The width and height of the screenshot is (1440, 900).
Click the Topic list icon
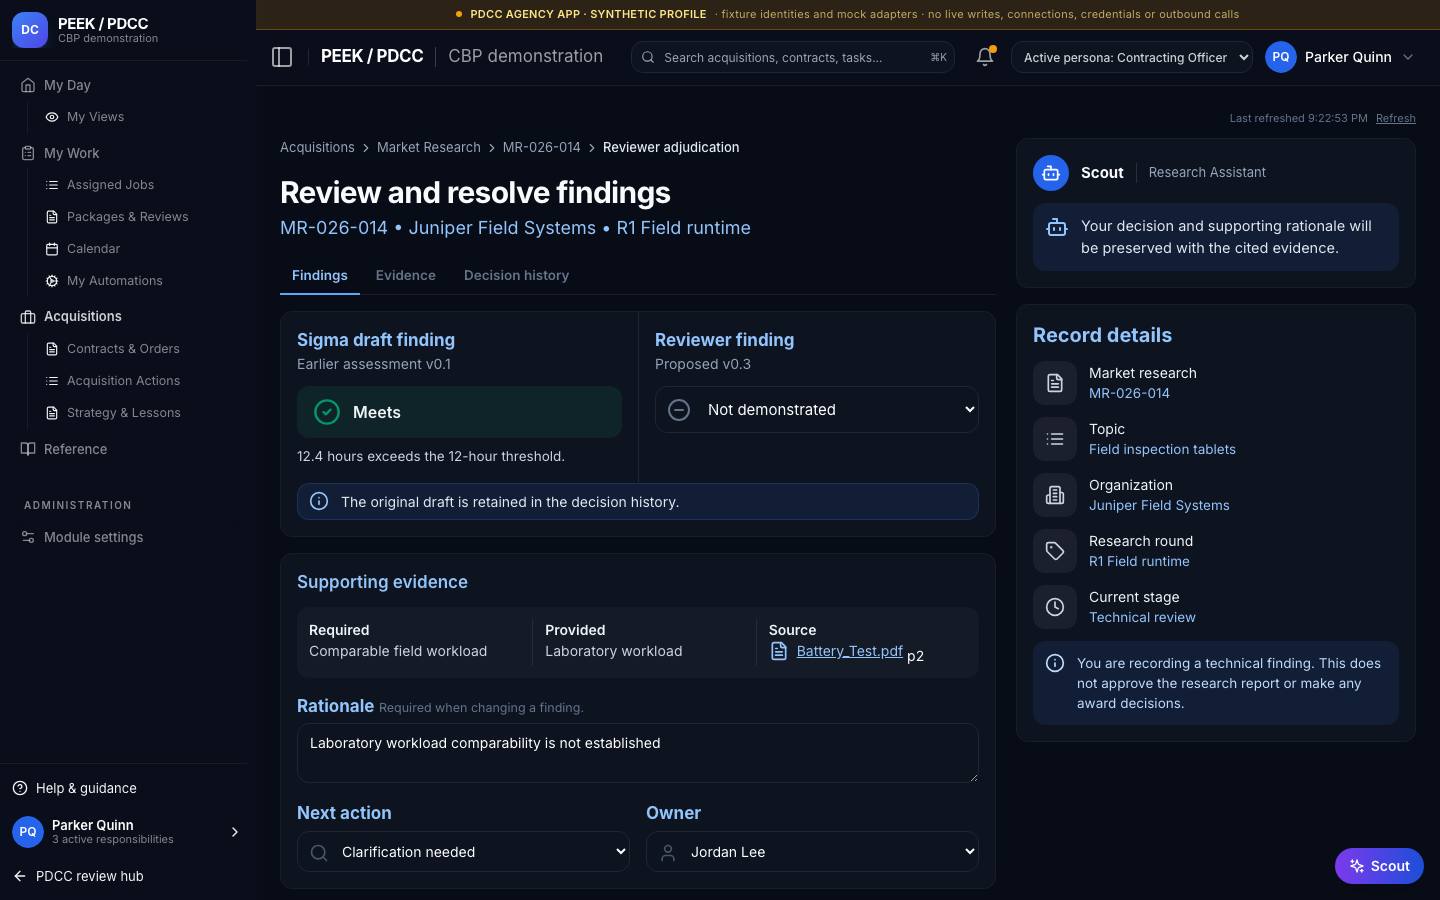tap(1055, 439)
